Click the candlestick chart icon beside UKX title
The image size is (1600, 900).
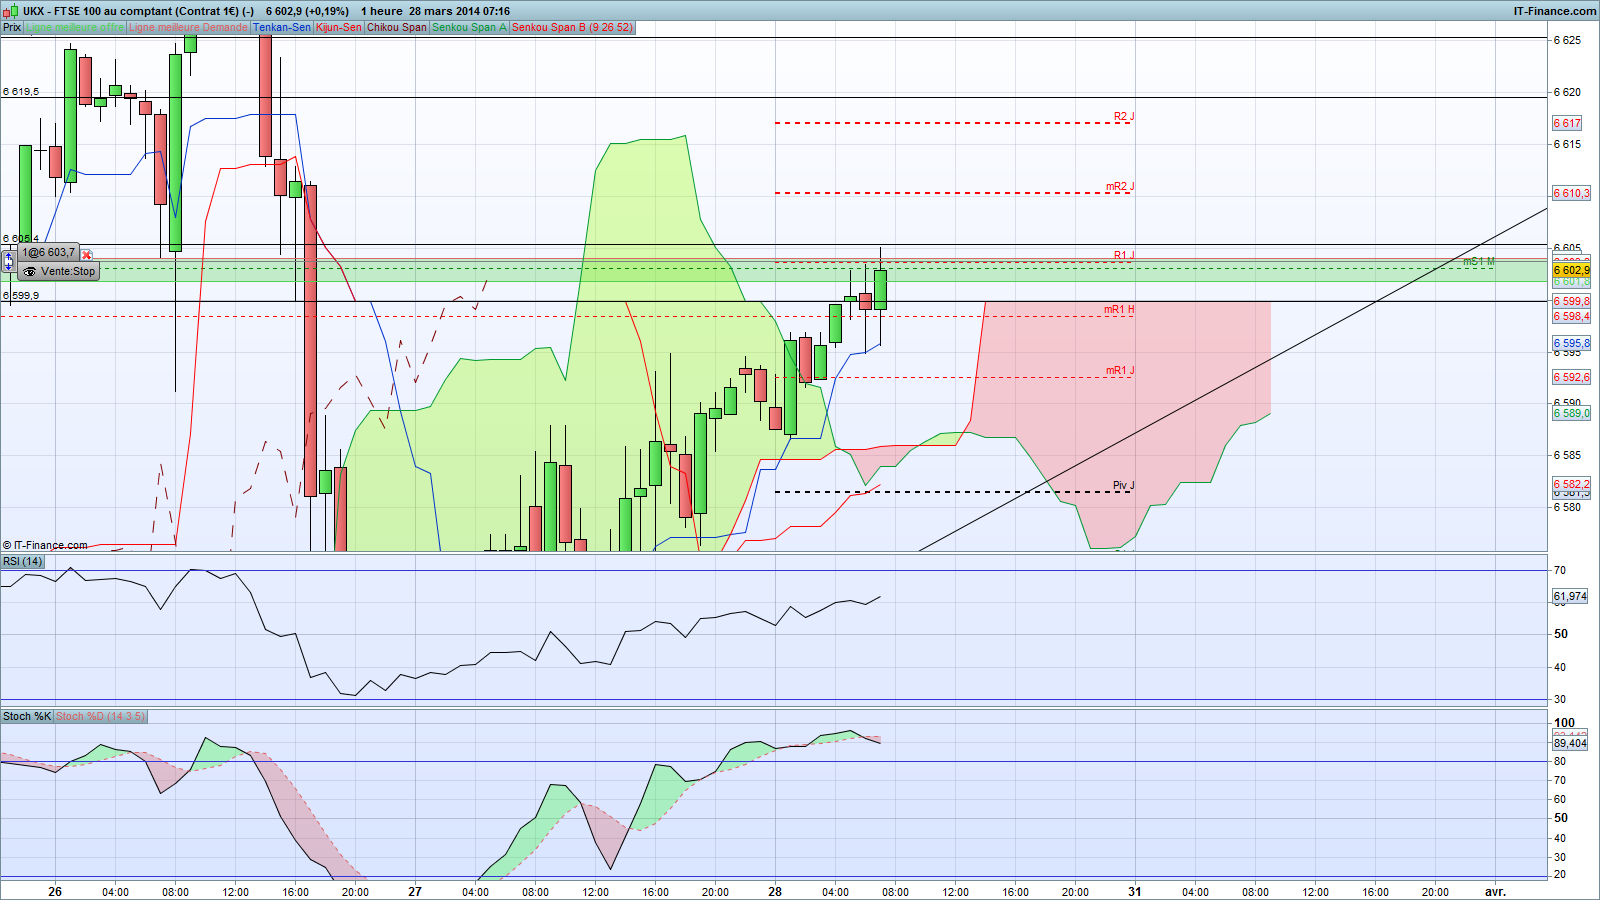pyautogui.click(x=12, y=11)
